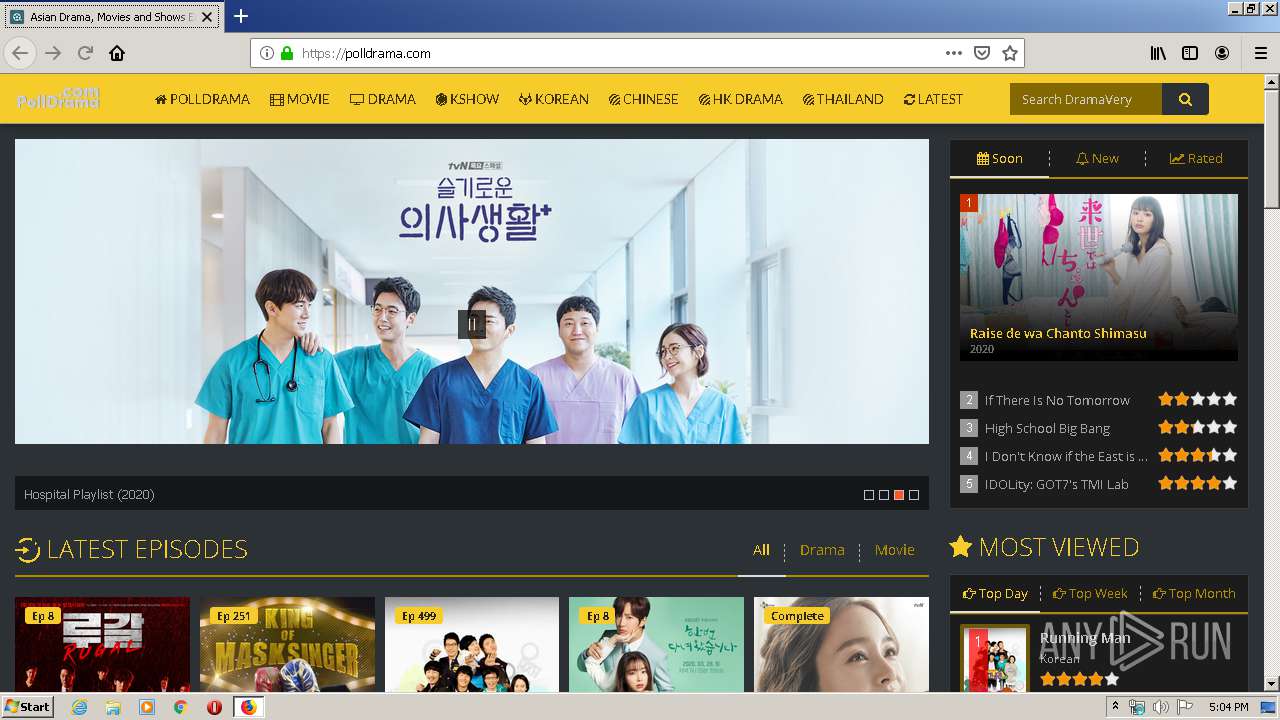Go back using Firefox back arrow
The height and width of the screenshot is (720, 1280).
(x=20, y=53)
